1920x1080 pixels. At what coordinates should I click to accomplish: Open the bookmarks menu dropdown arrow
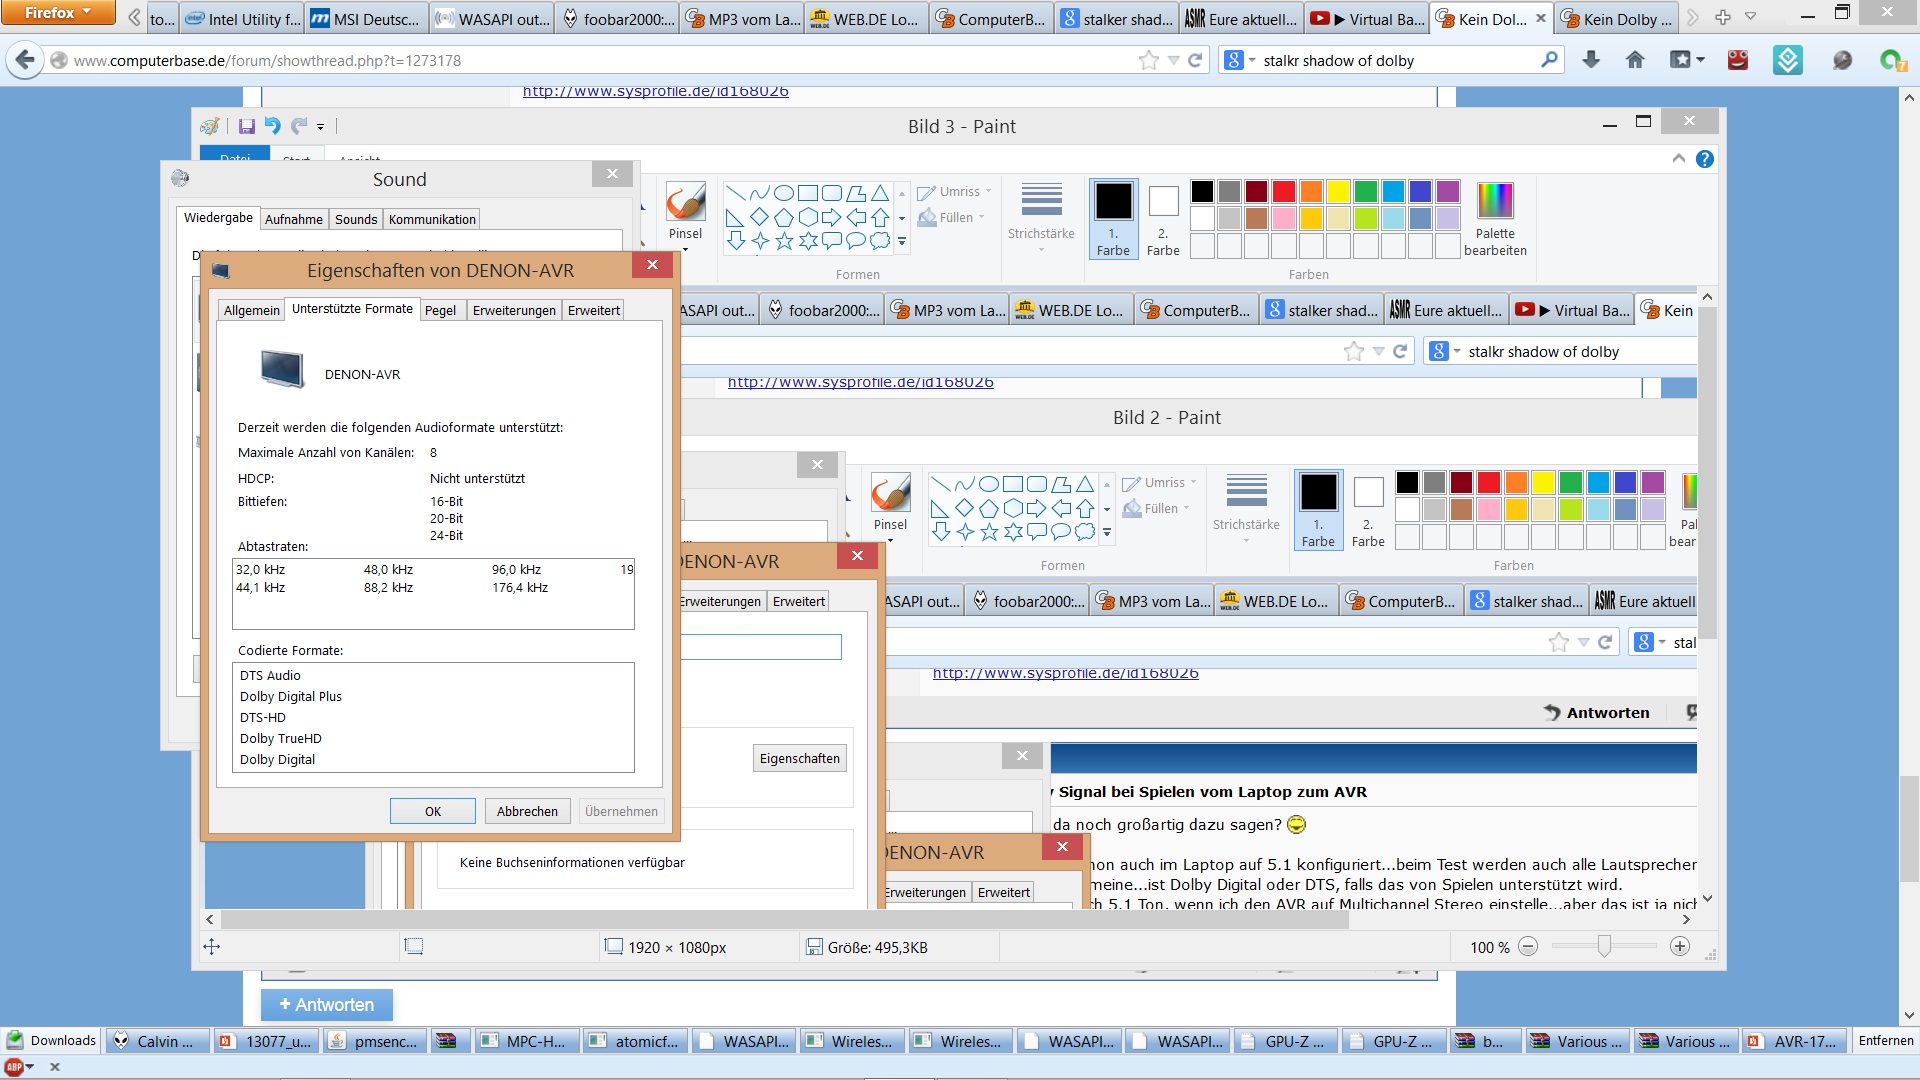point(1700,60)
